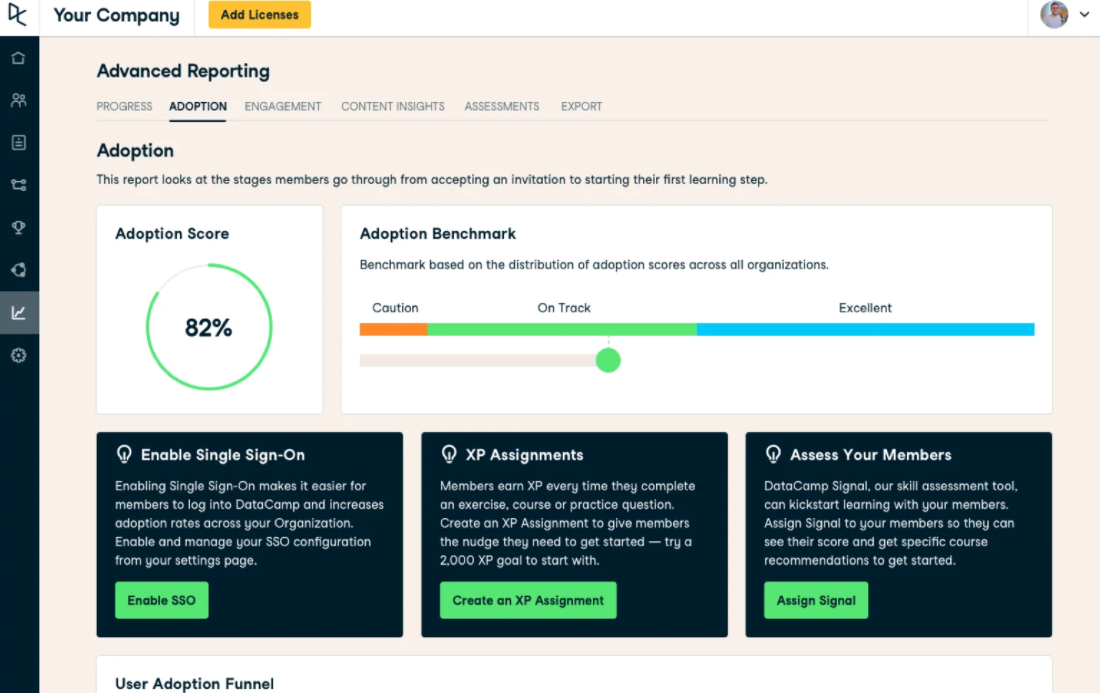Screen dimensions: 1100x693
Task: Open the Members people icon in sidebar
Action: [x=19, y=100]
